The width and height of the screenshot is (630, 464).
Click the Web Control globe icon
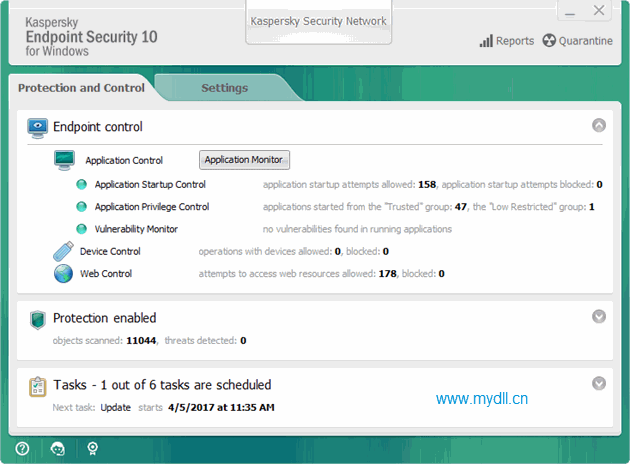coord(63,274)
